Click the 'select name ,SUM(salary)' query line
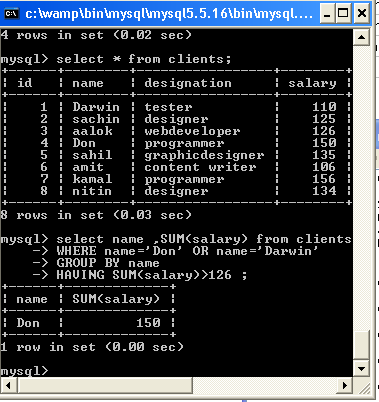Viewport: 379px width, 402px height. pyautogui.click(x=204, y=239)
